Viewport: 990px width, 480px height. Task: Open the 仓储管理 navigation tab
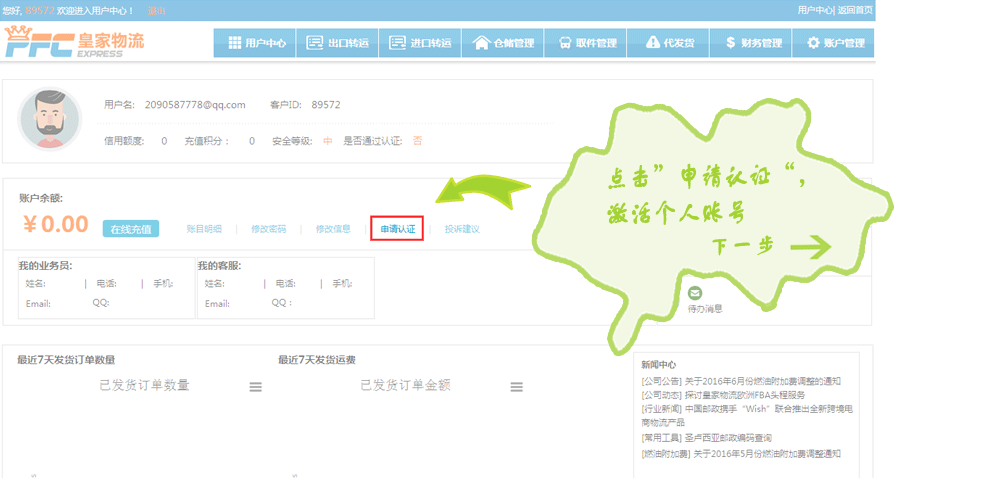[503, 43]
